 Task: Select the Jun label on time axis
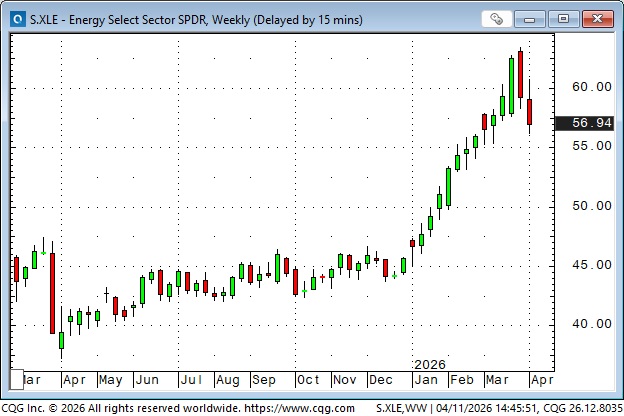click(147, 380)
